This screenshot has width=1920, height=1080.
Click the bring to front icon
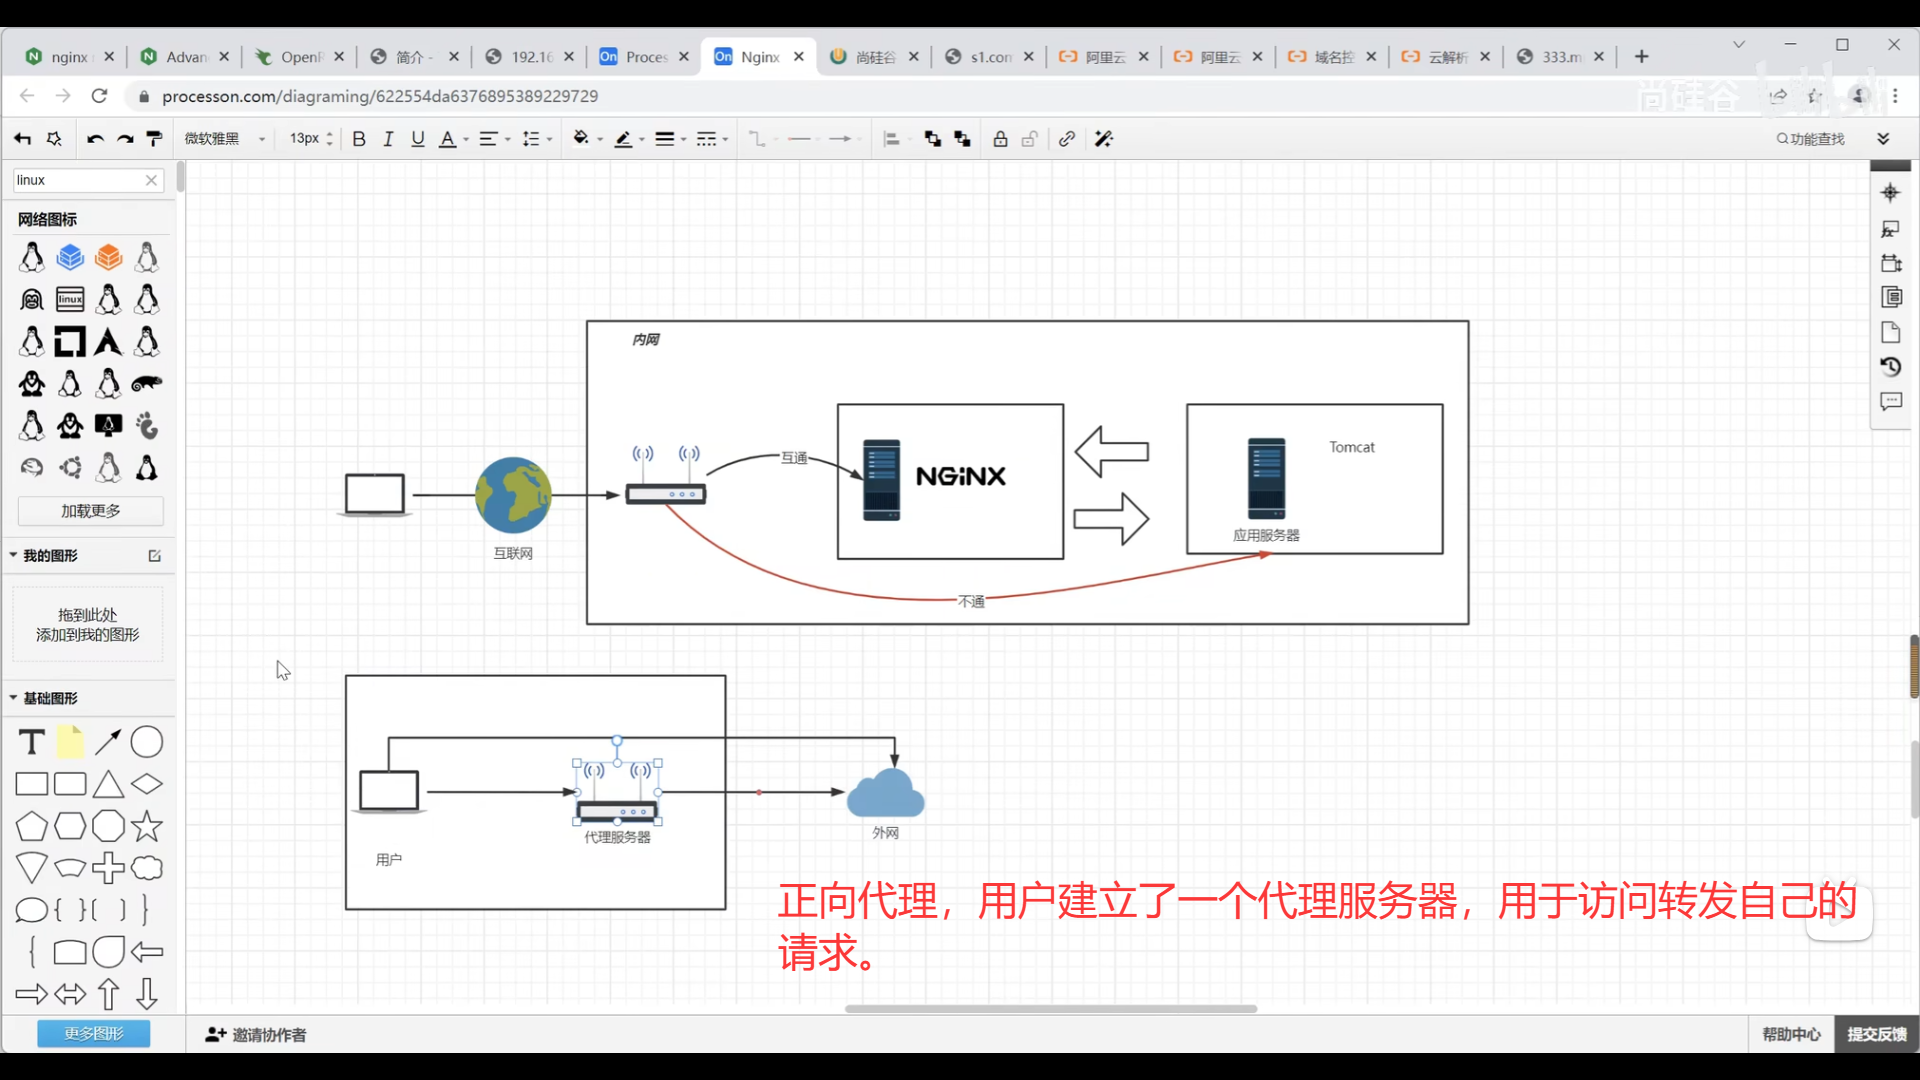[932, 139]
